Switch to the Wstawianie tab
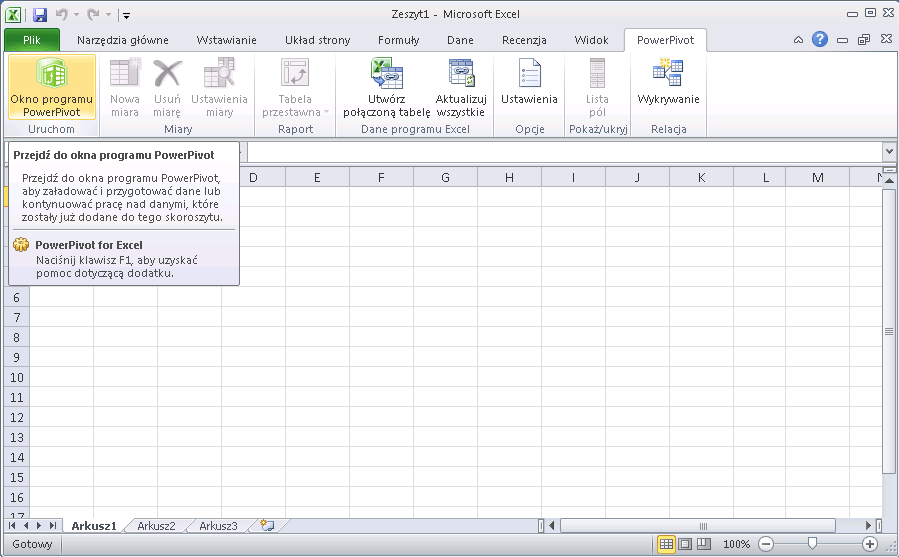This screenshot has height=557, width=899. (226, 40)
